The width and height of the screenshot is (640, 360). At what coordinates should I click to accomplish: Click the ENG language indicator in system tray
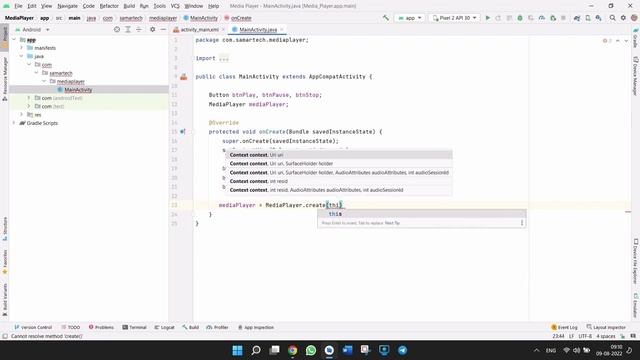click(551, 351)
